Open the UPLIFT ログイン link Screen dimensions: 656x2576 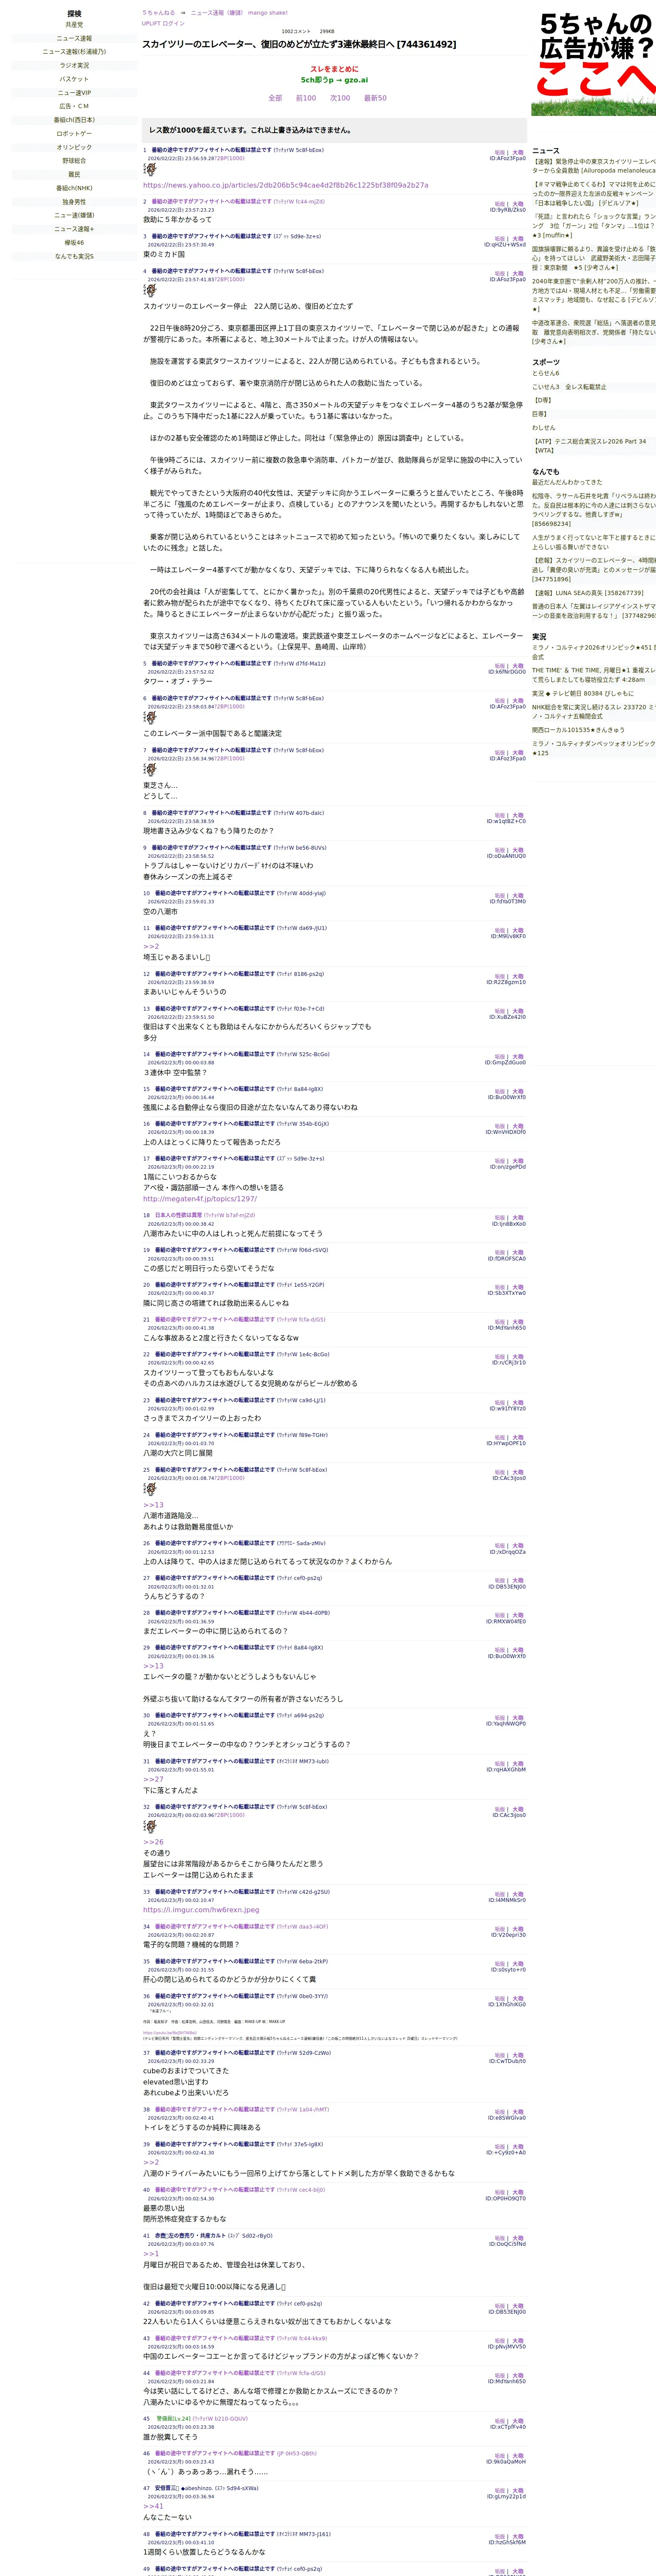pyautogui.click(x=163, y=23)
